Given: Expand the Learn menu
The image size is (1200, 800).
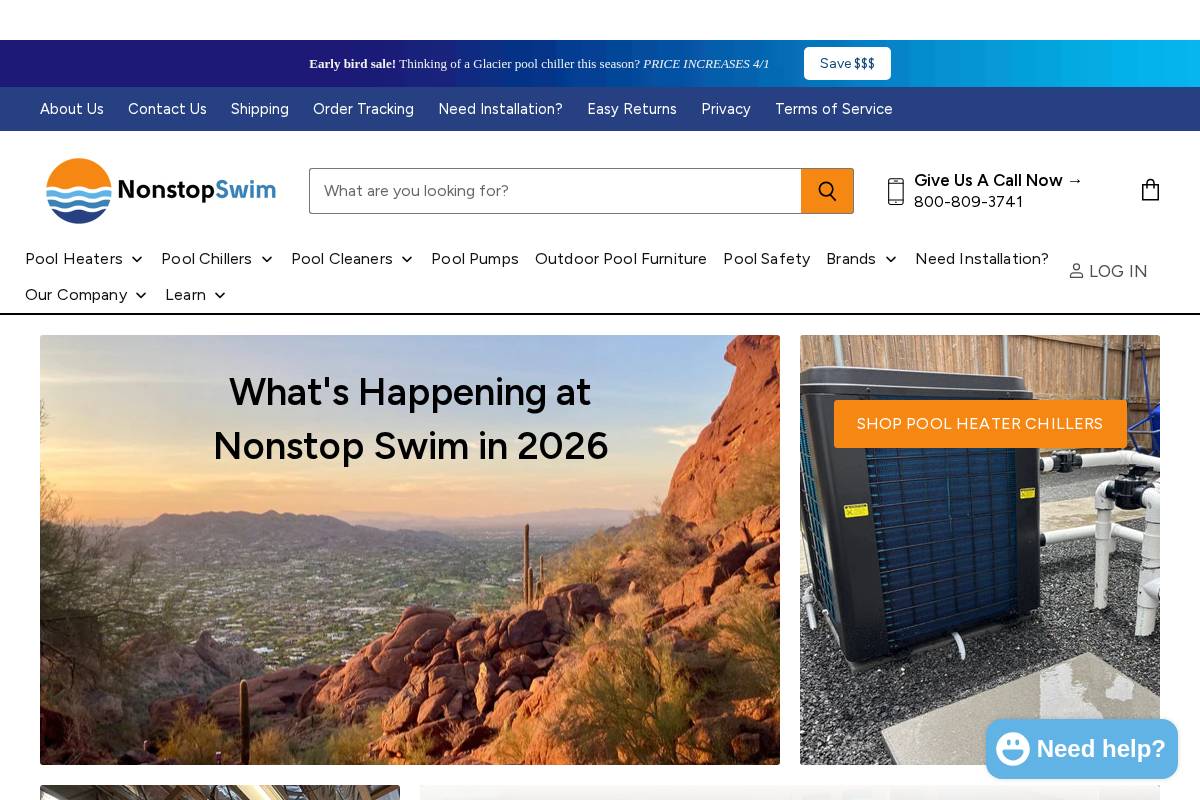Looking at the screenshot, I should [195, 295].
